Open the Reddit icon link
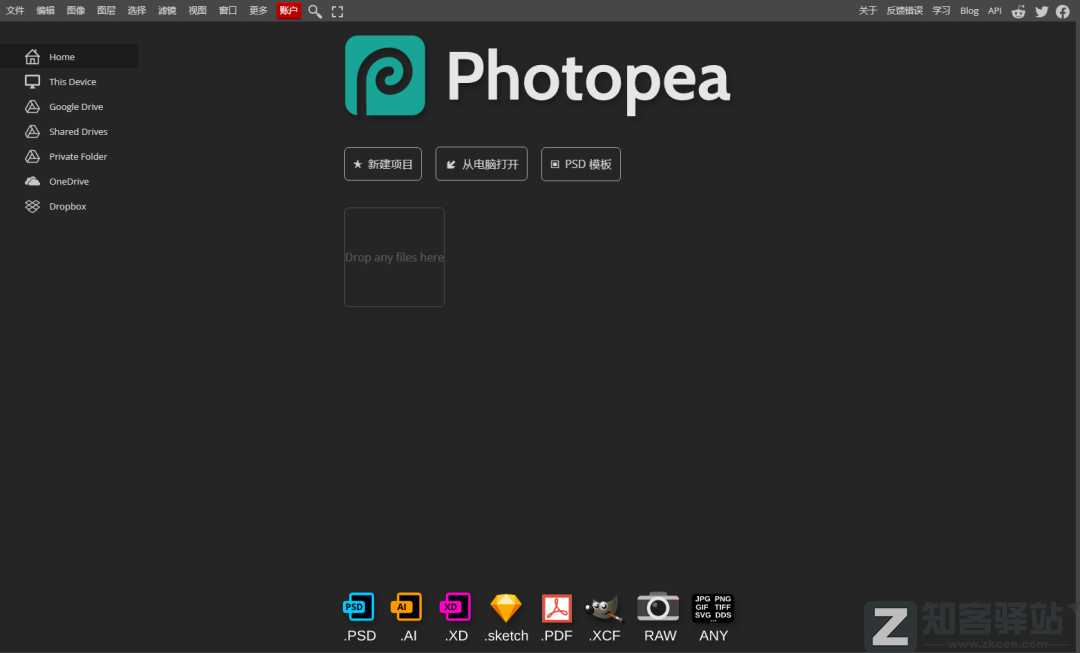 1019,11
